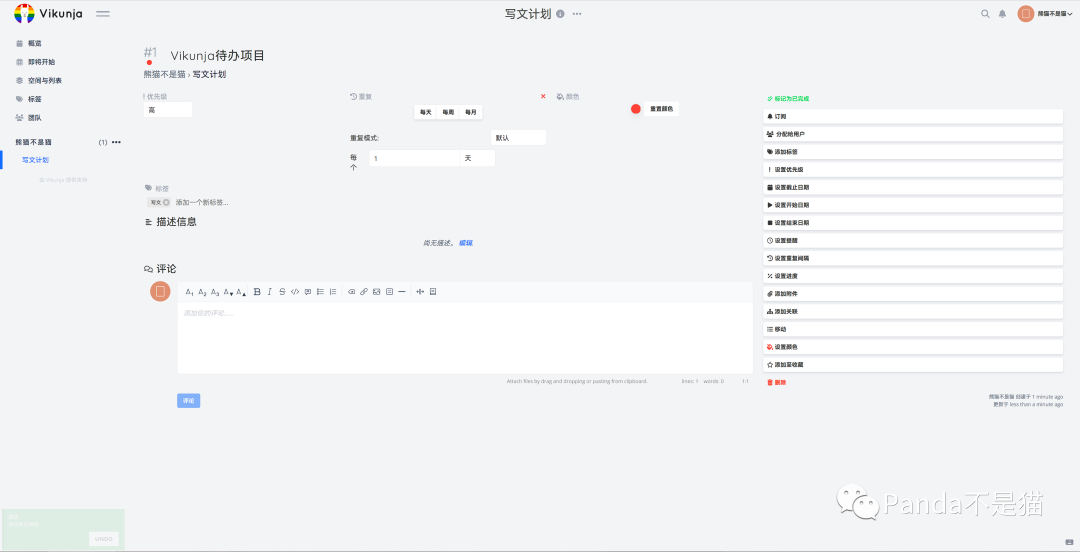Click the Vikunja logo in the header
The width and height of the screenshot is (1080, 552).
pos(48,13)
